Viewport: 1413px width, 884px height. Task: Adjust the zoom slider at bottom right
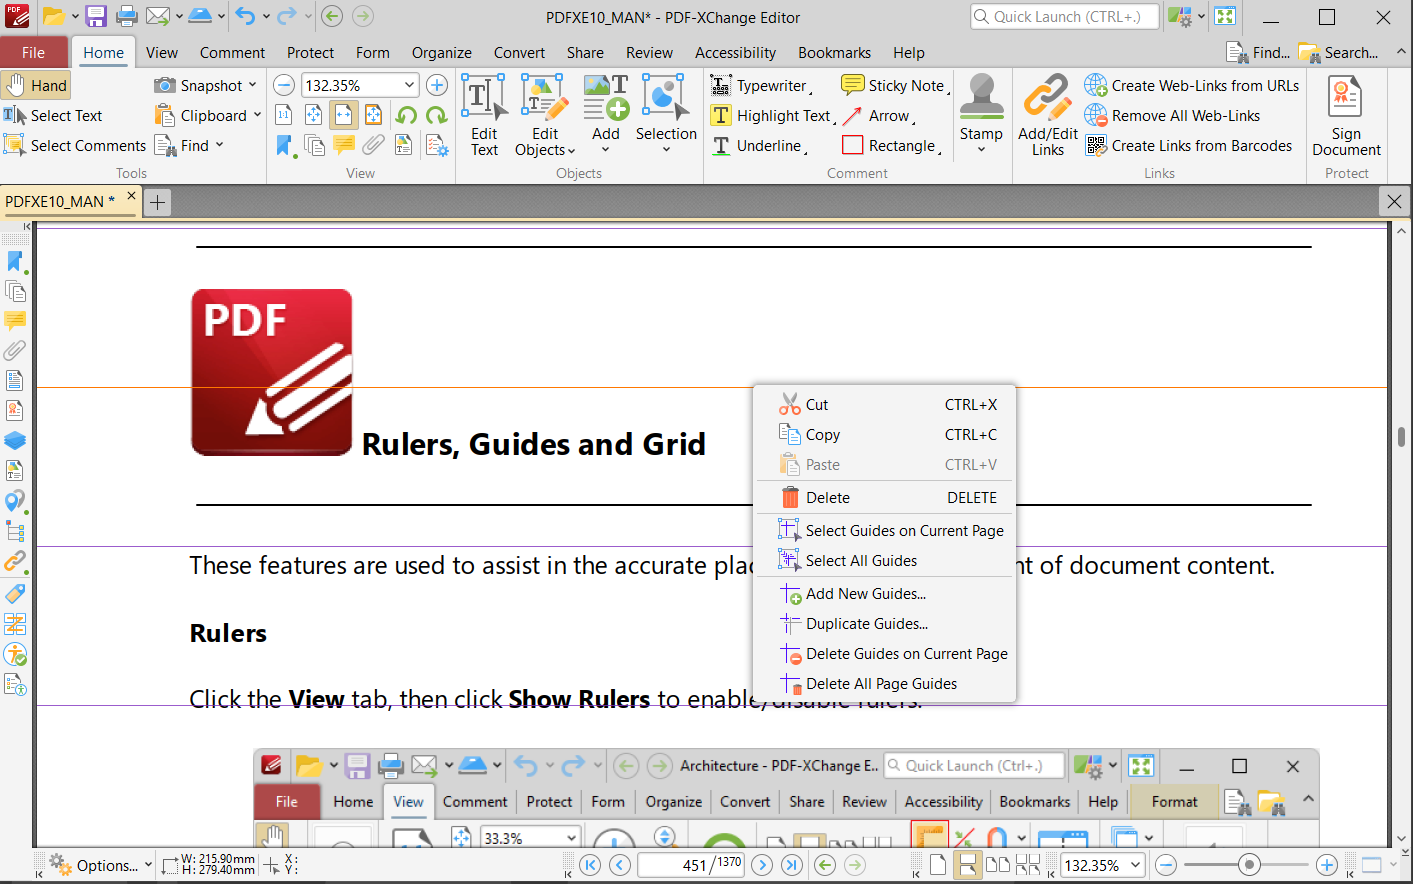[x=1251, y=864]
